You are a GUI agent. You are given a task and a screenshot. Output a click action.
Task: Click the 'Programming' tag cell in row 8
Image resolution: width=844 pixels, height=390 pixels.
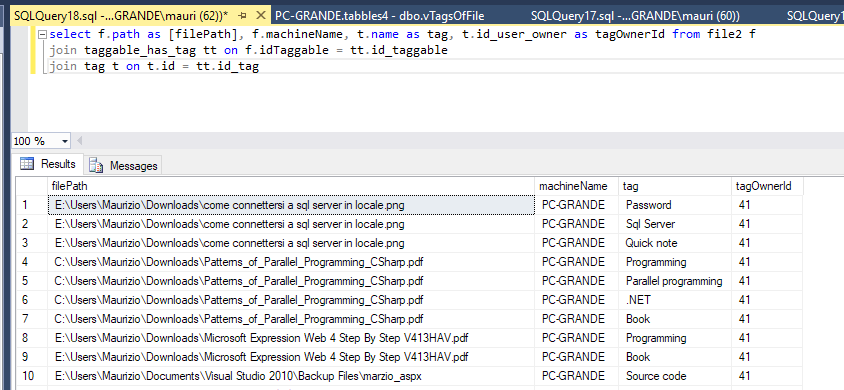pyautogui.click(x=675, y=338)
